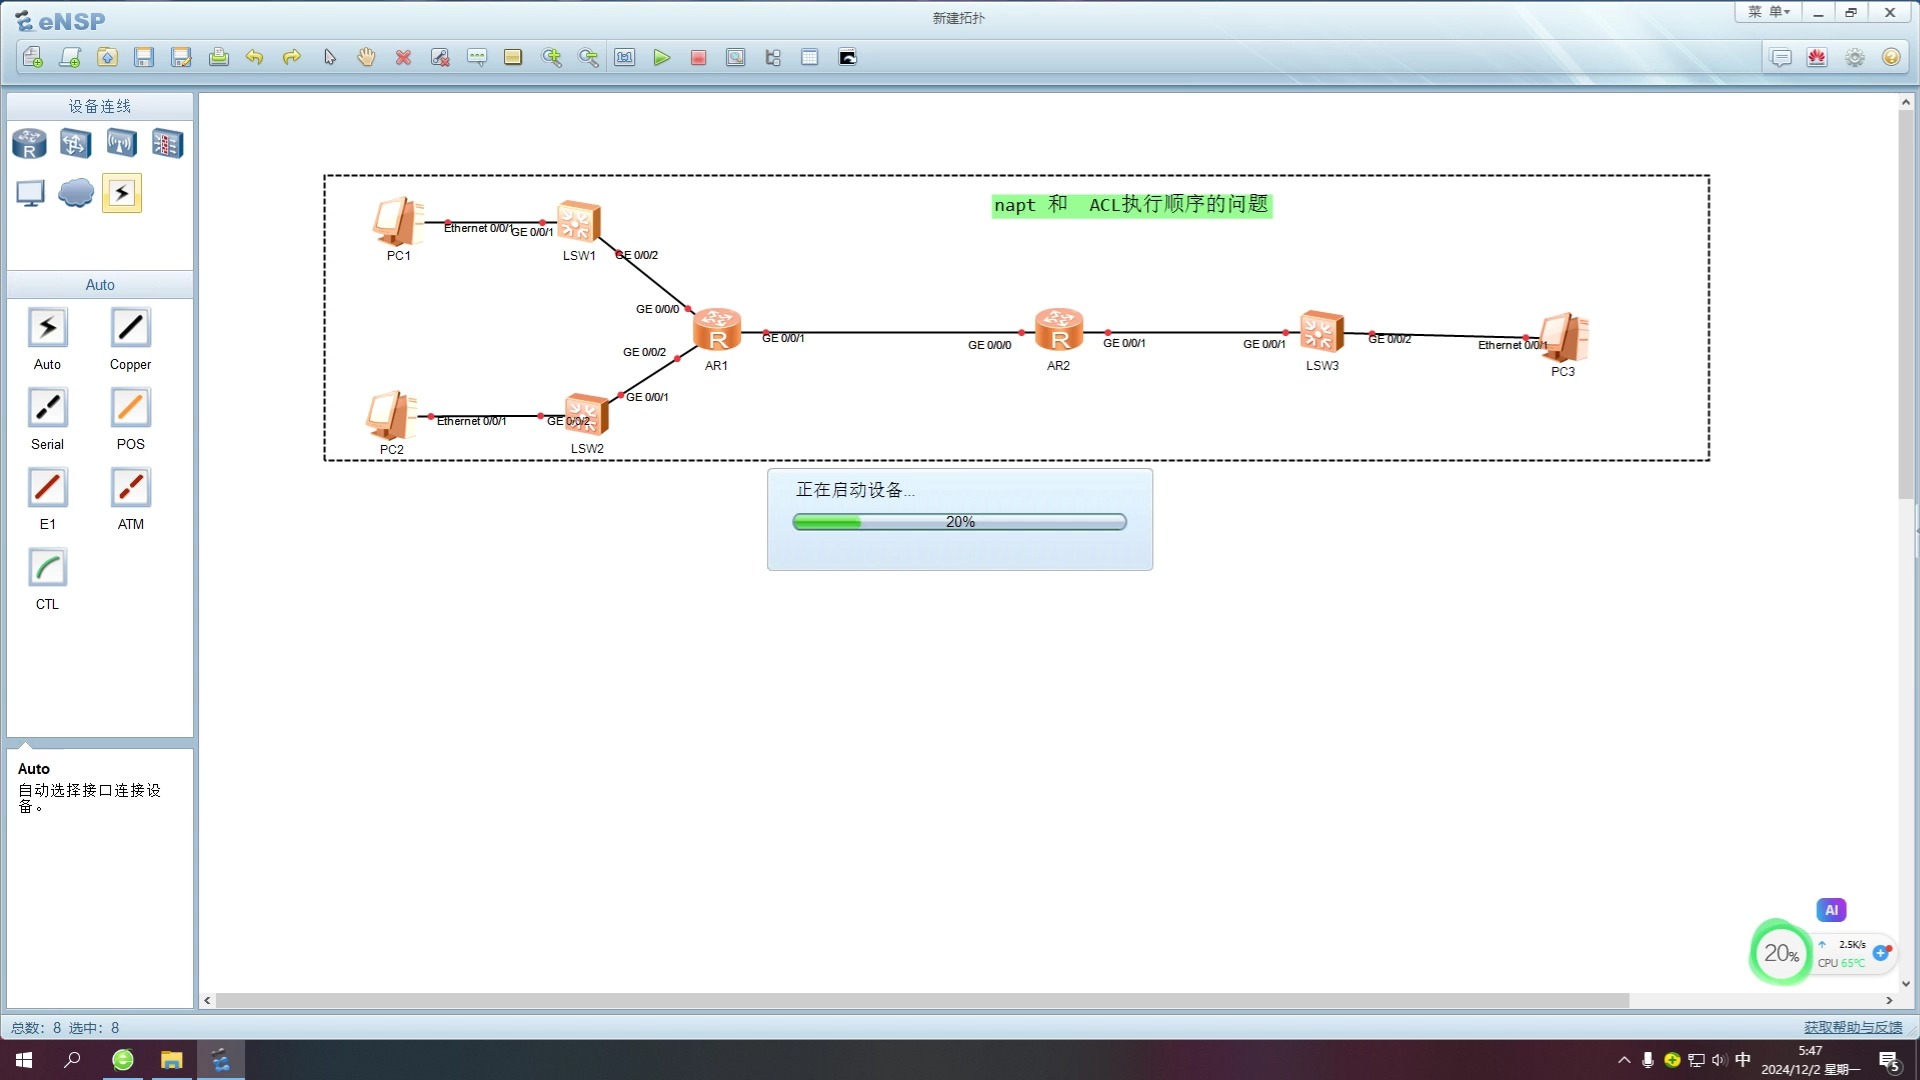The width and height of the screenshot is (1920, 1080).
Task: Choose the E1 cable type
Action: tap(47, 488)
